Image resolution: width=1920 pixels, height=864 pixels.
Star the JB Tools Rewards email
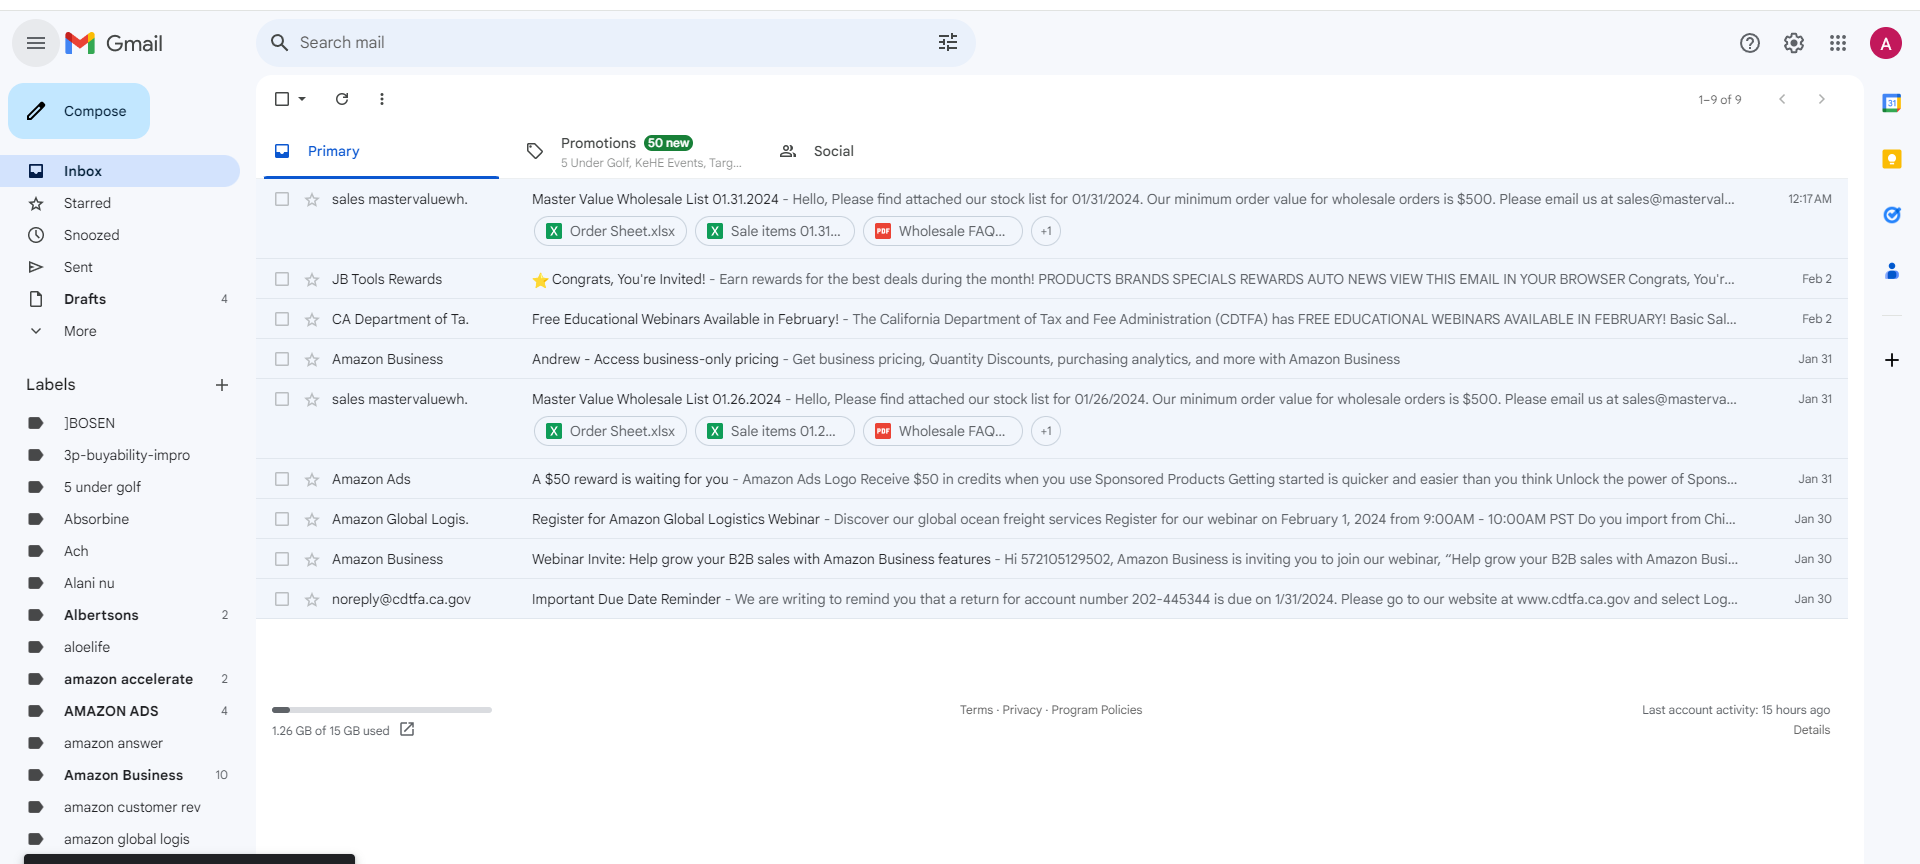312,280
